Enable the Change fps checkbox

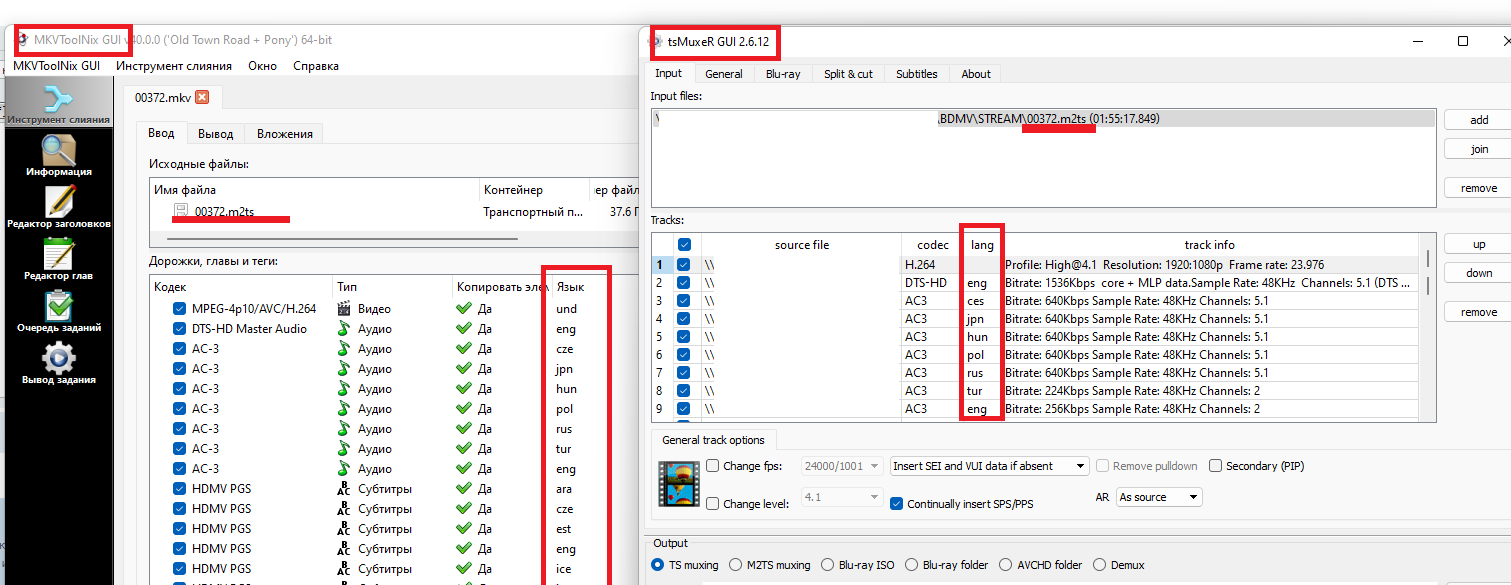point(713,466)
